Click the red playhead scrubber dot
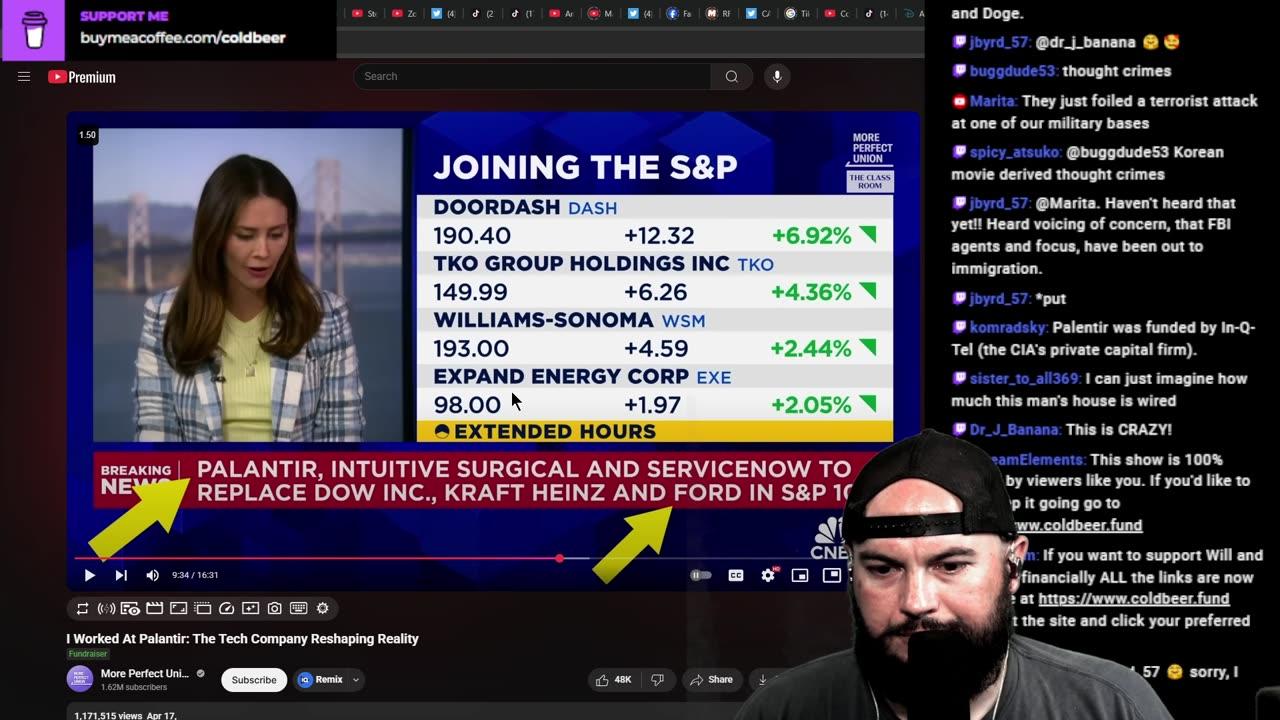The width and height of the screenshot is (1280, 720). coord(559,558)
